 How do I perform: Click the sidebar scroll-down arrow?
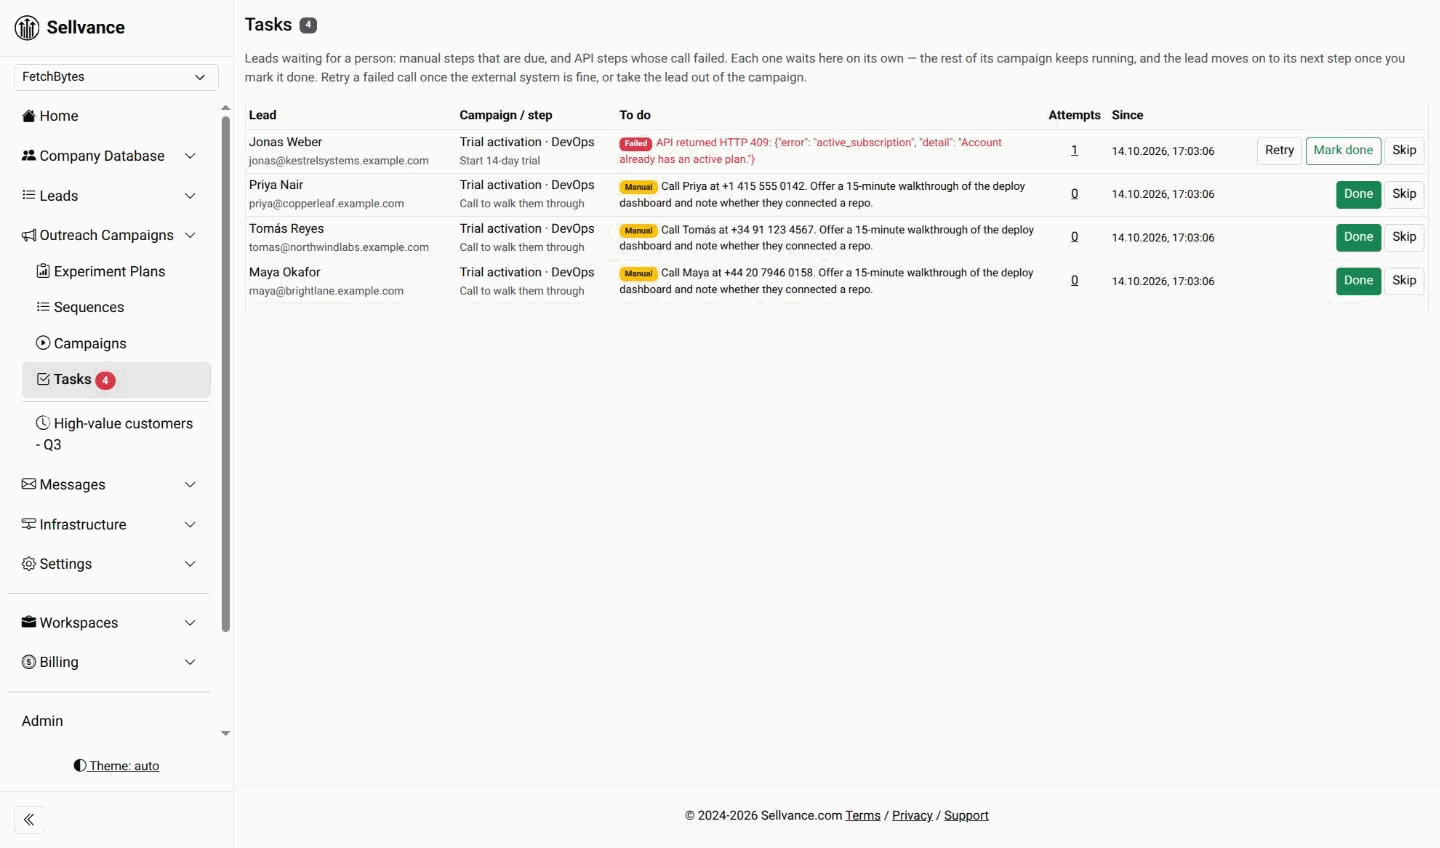tap(225, 733)
